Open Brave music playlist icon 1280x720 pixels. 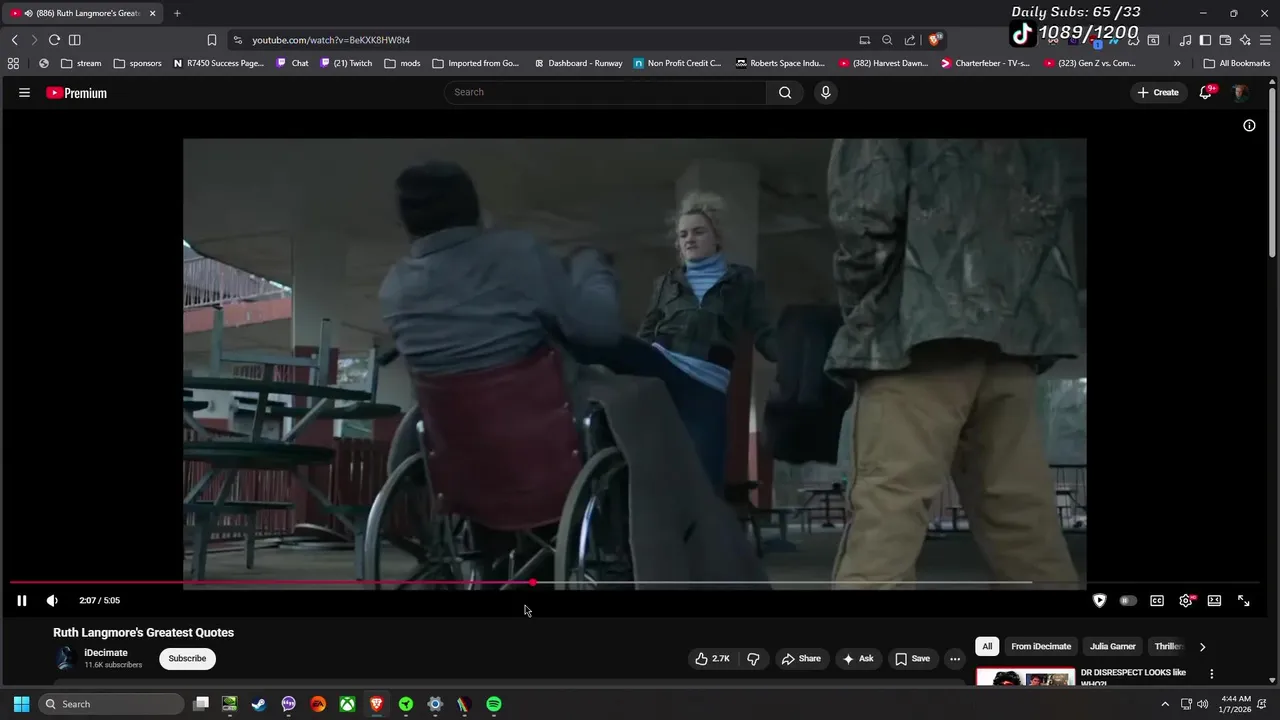(1185, 40)
